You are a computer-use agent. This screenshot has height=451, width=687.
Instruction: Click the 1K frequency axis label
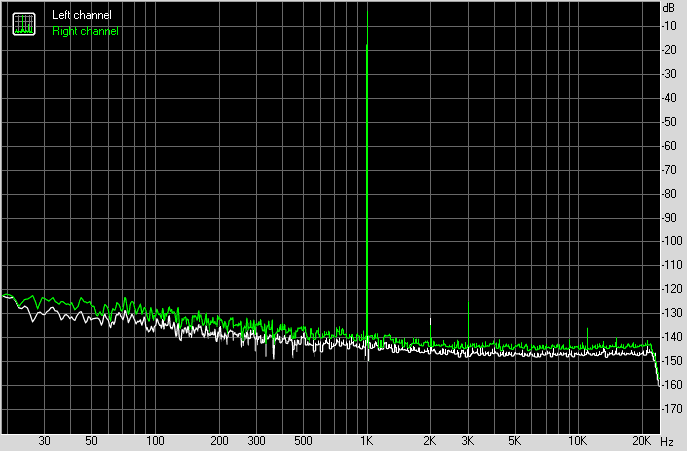click(367, 441)
